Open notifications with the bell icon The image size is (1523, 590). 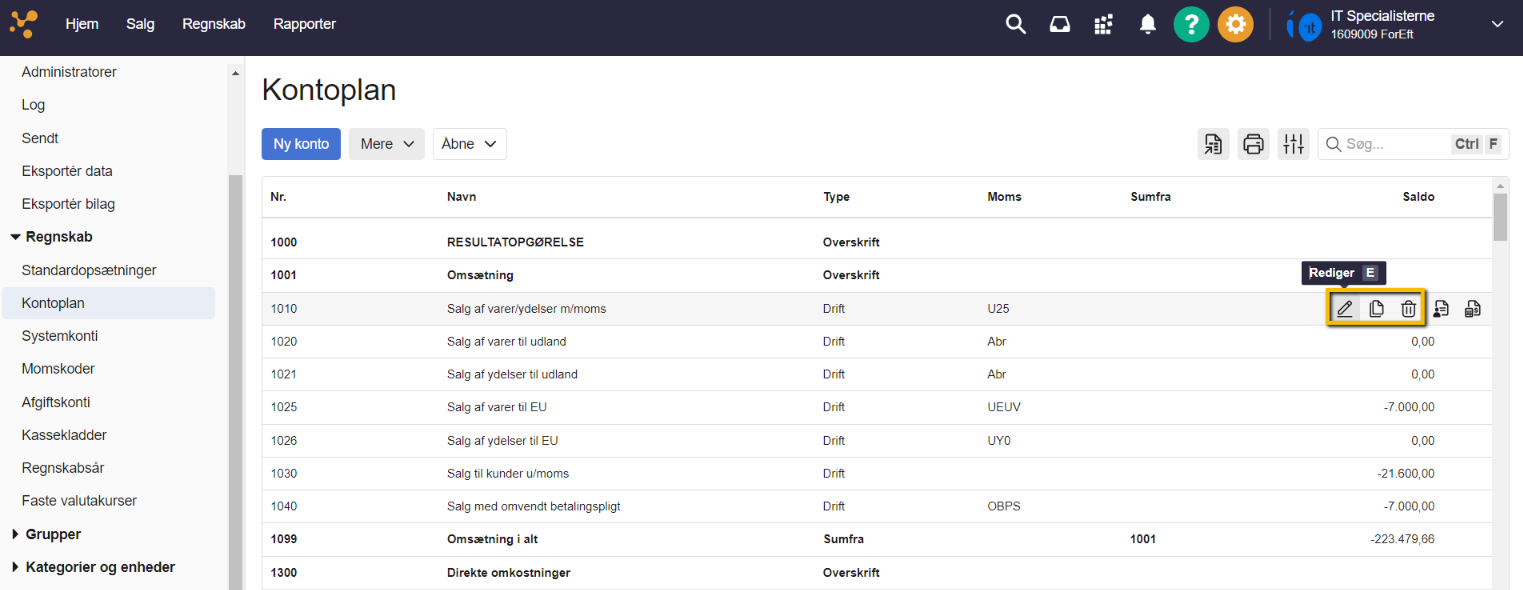(1148, 25)
